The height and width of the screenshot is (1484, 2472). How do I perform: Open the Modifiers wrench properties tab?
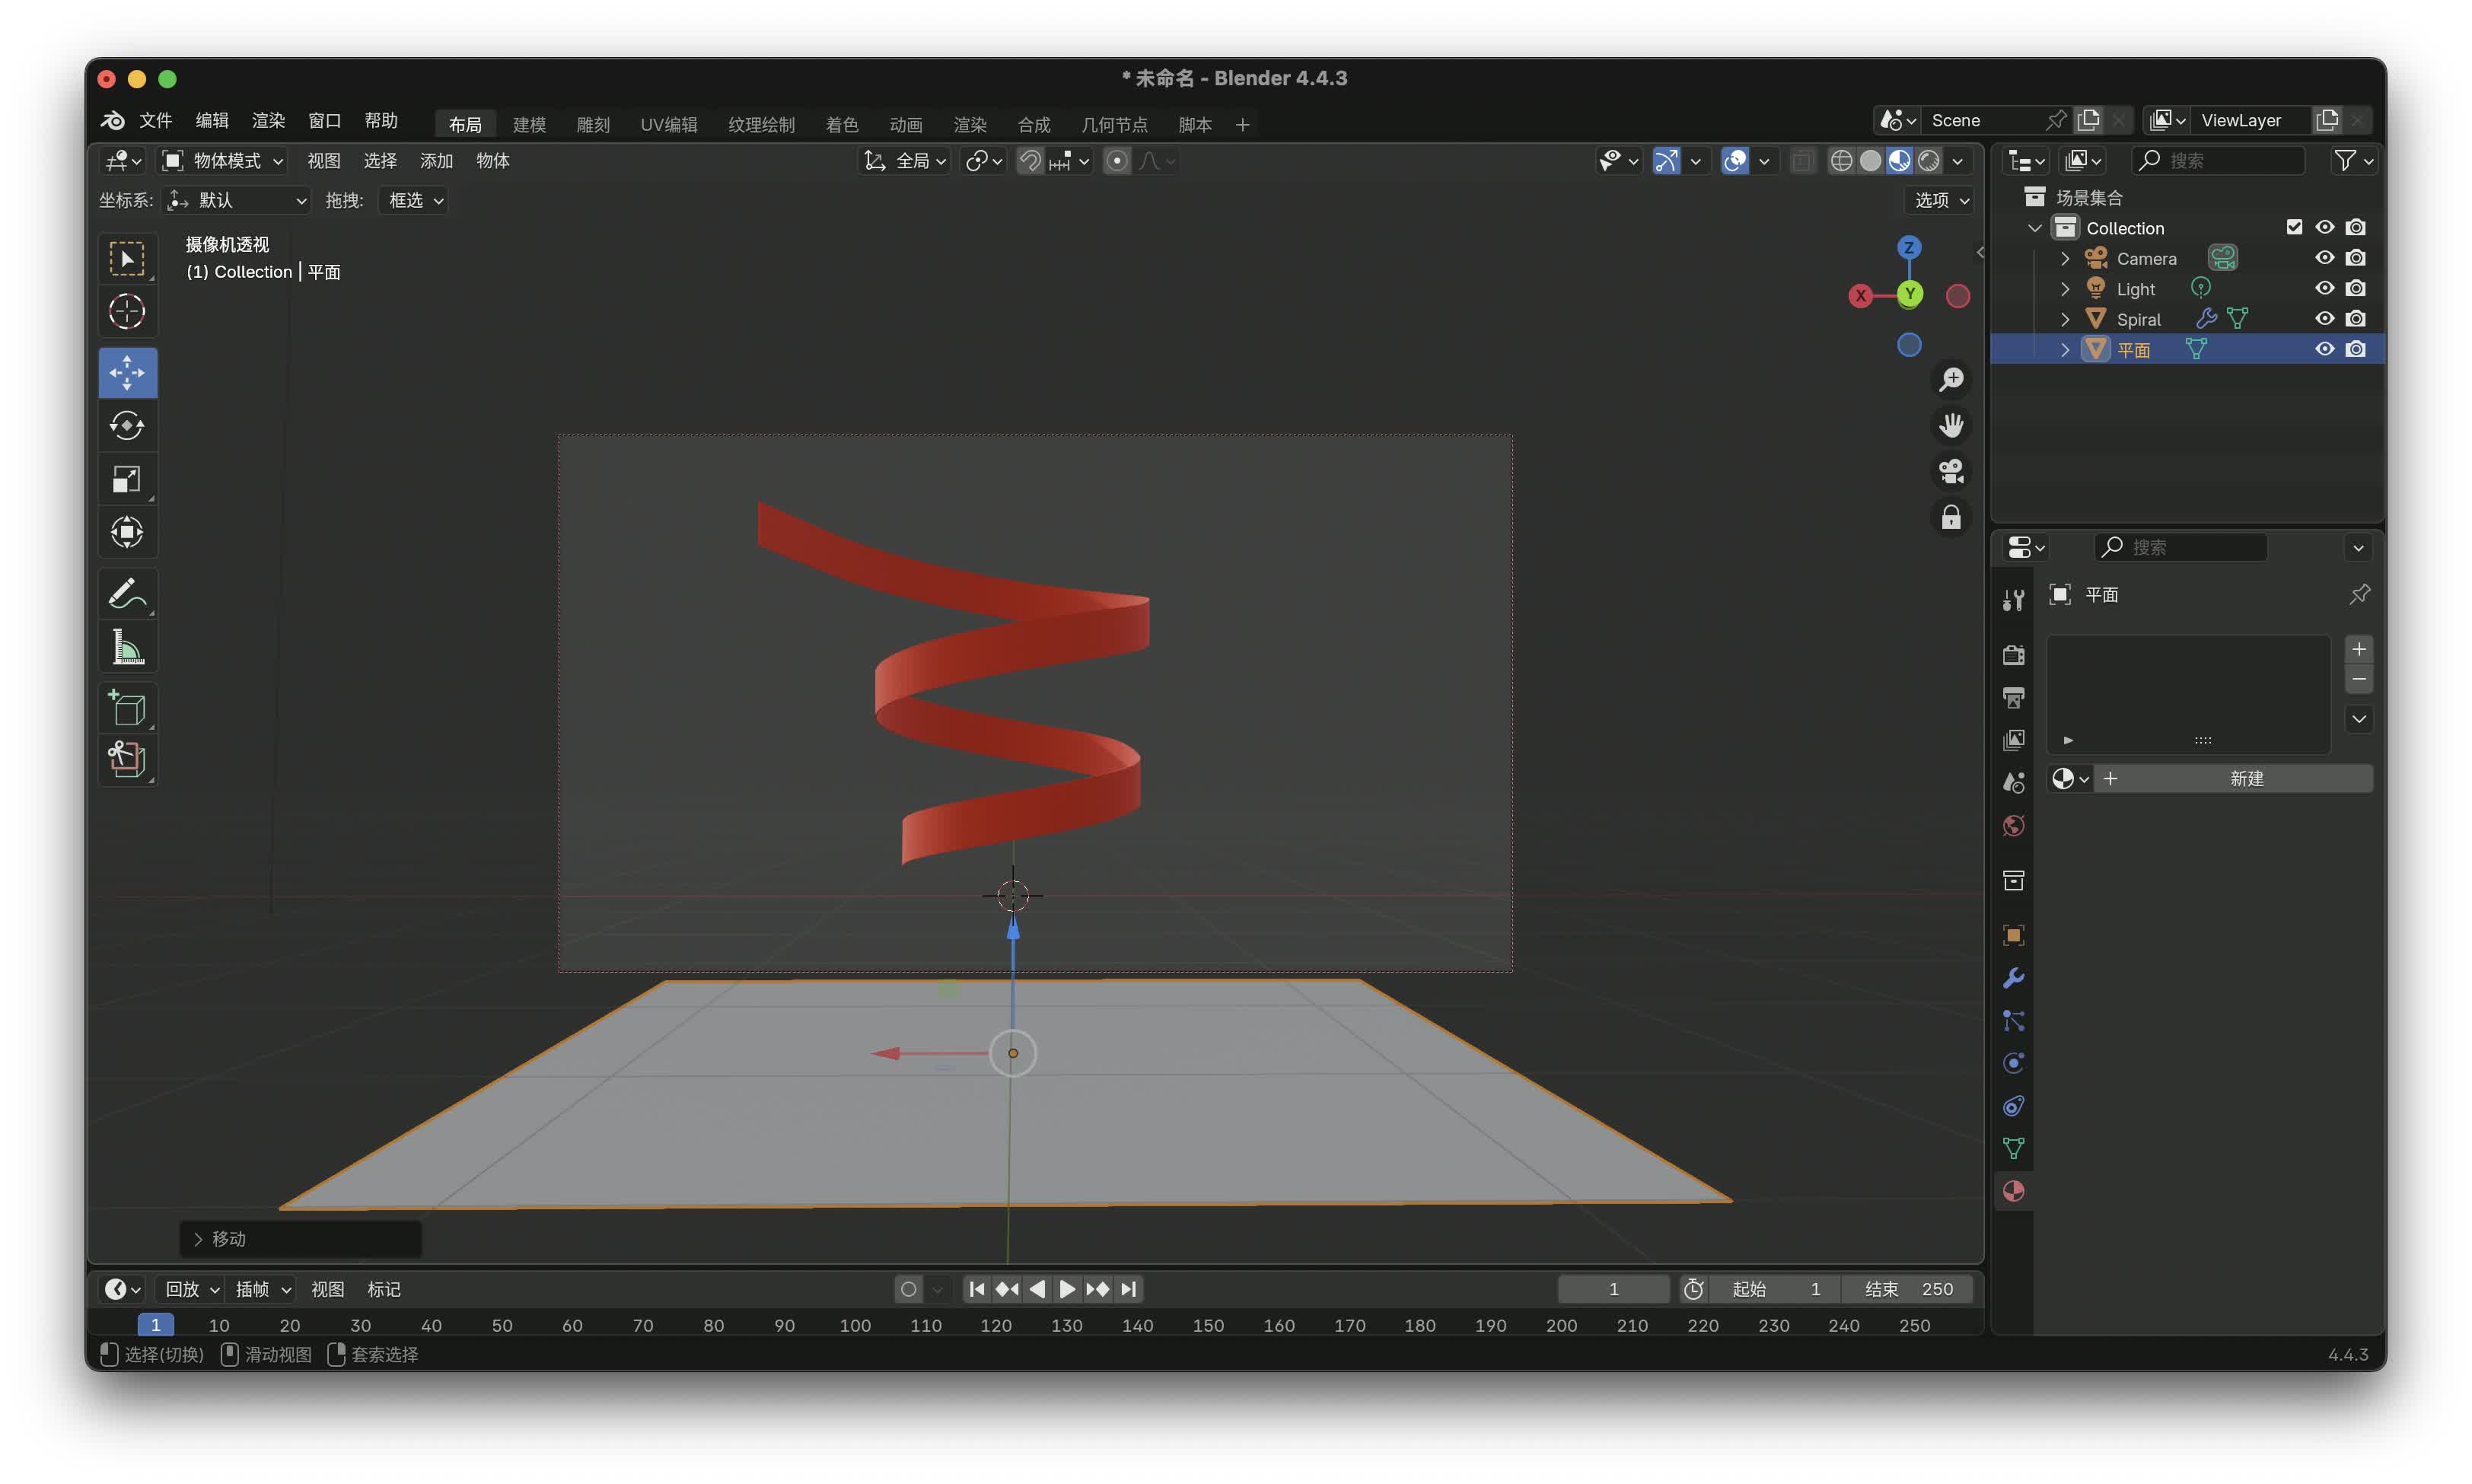click(2013, 978)
